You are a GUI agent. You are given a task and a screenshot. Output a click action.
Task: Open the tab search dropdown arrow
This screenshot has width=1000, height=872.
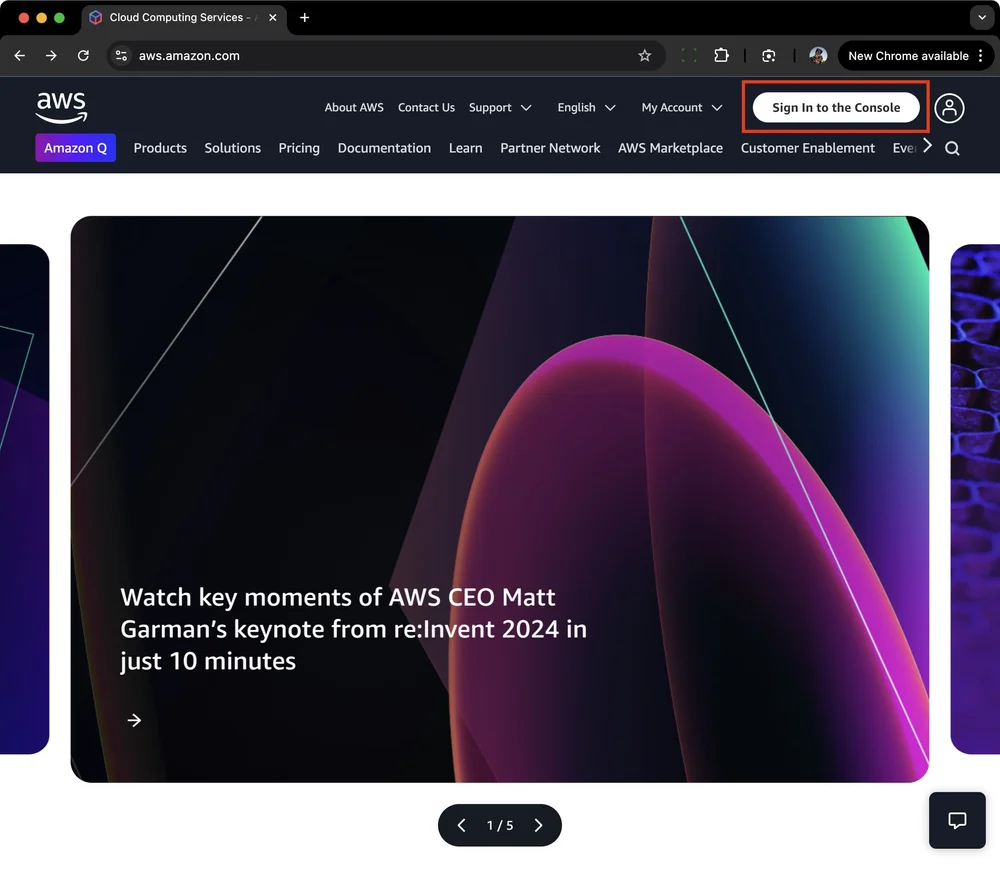click(x=982, y=18)
